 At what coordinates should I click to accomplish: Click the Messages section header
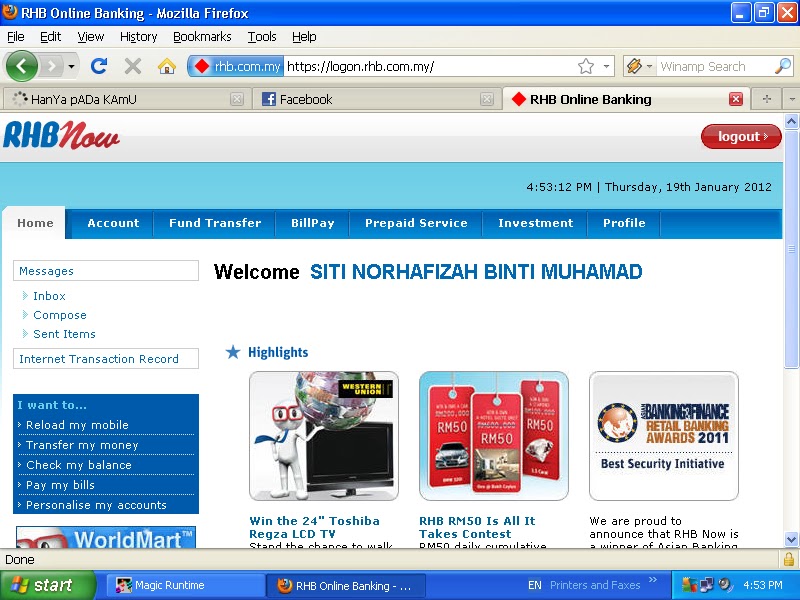coord(106,271)
